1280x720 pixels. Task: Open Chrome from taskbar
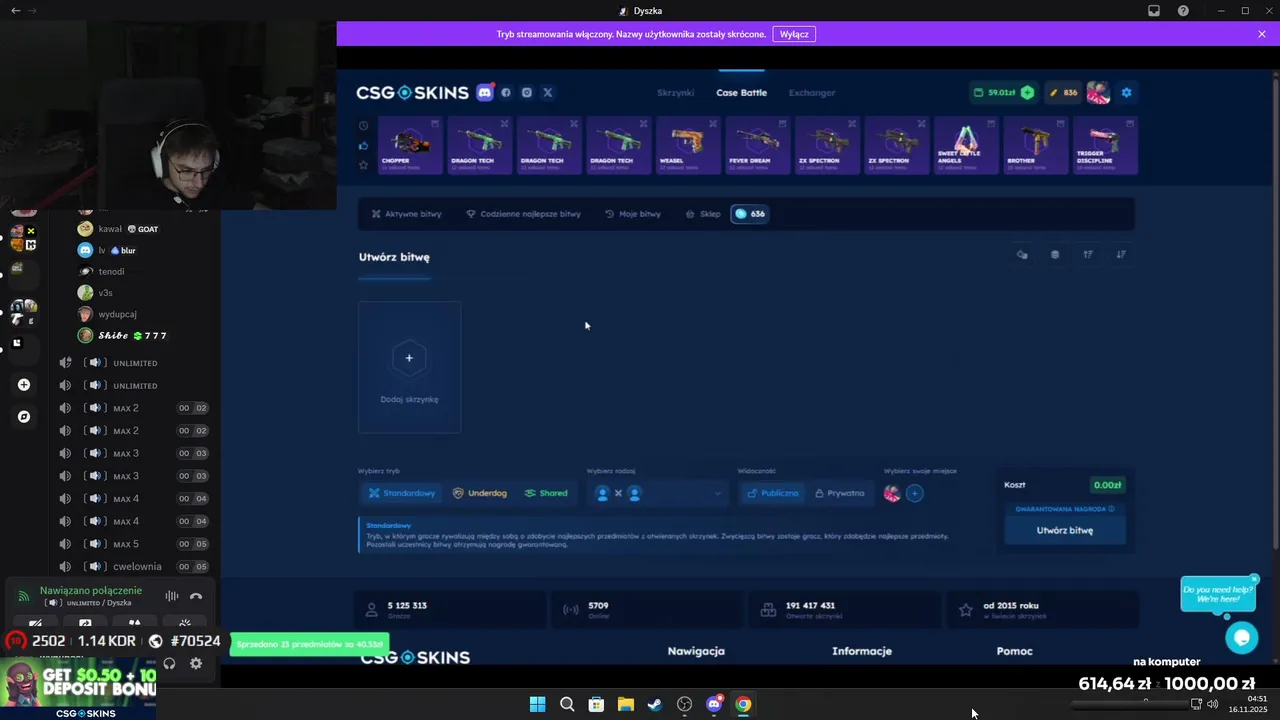[x=743, y=704]
